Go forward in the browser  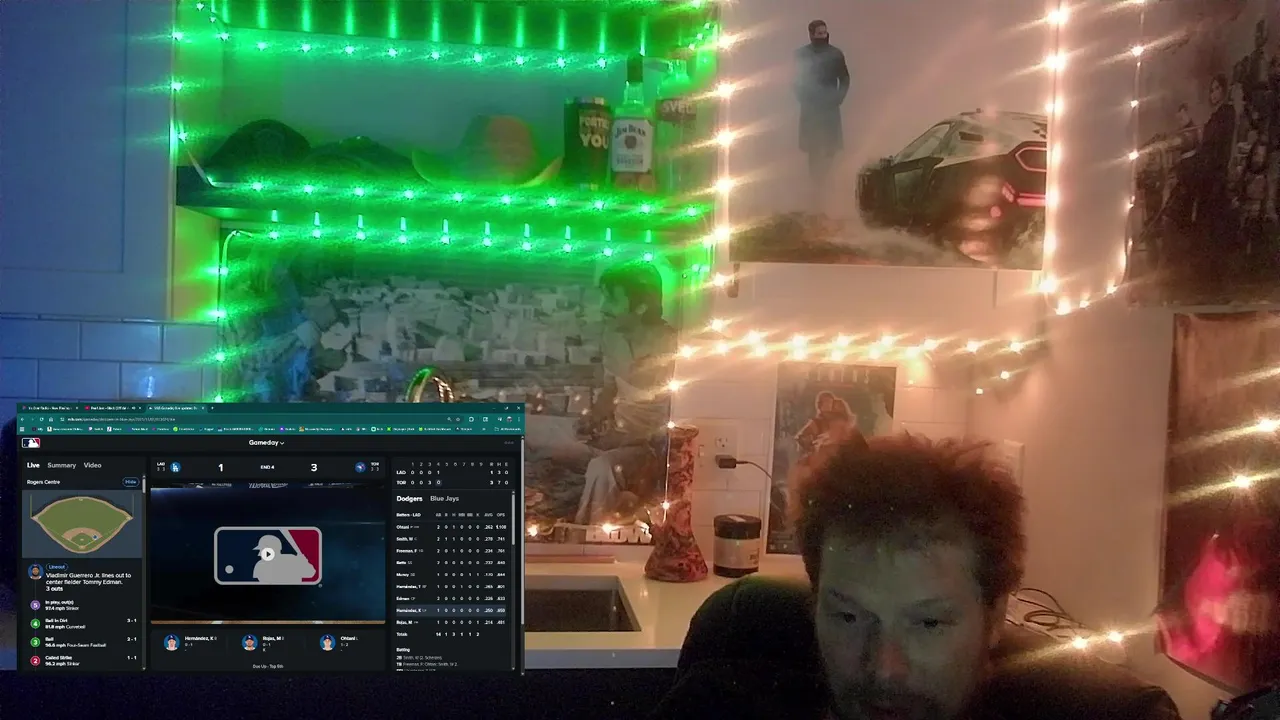coord(32,419)
